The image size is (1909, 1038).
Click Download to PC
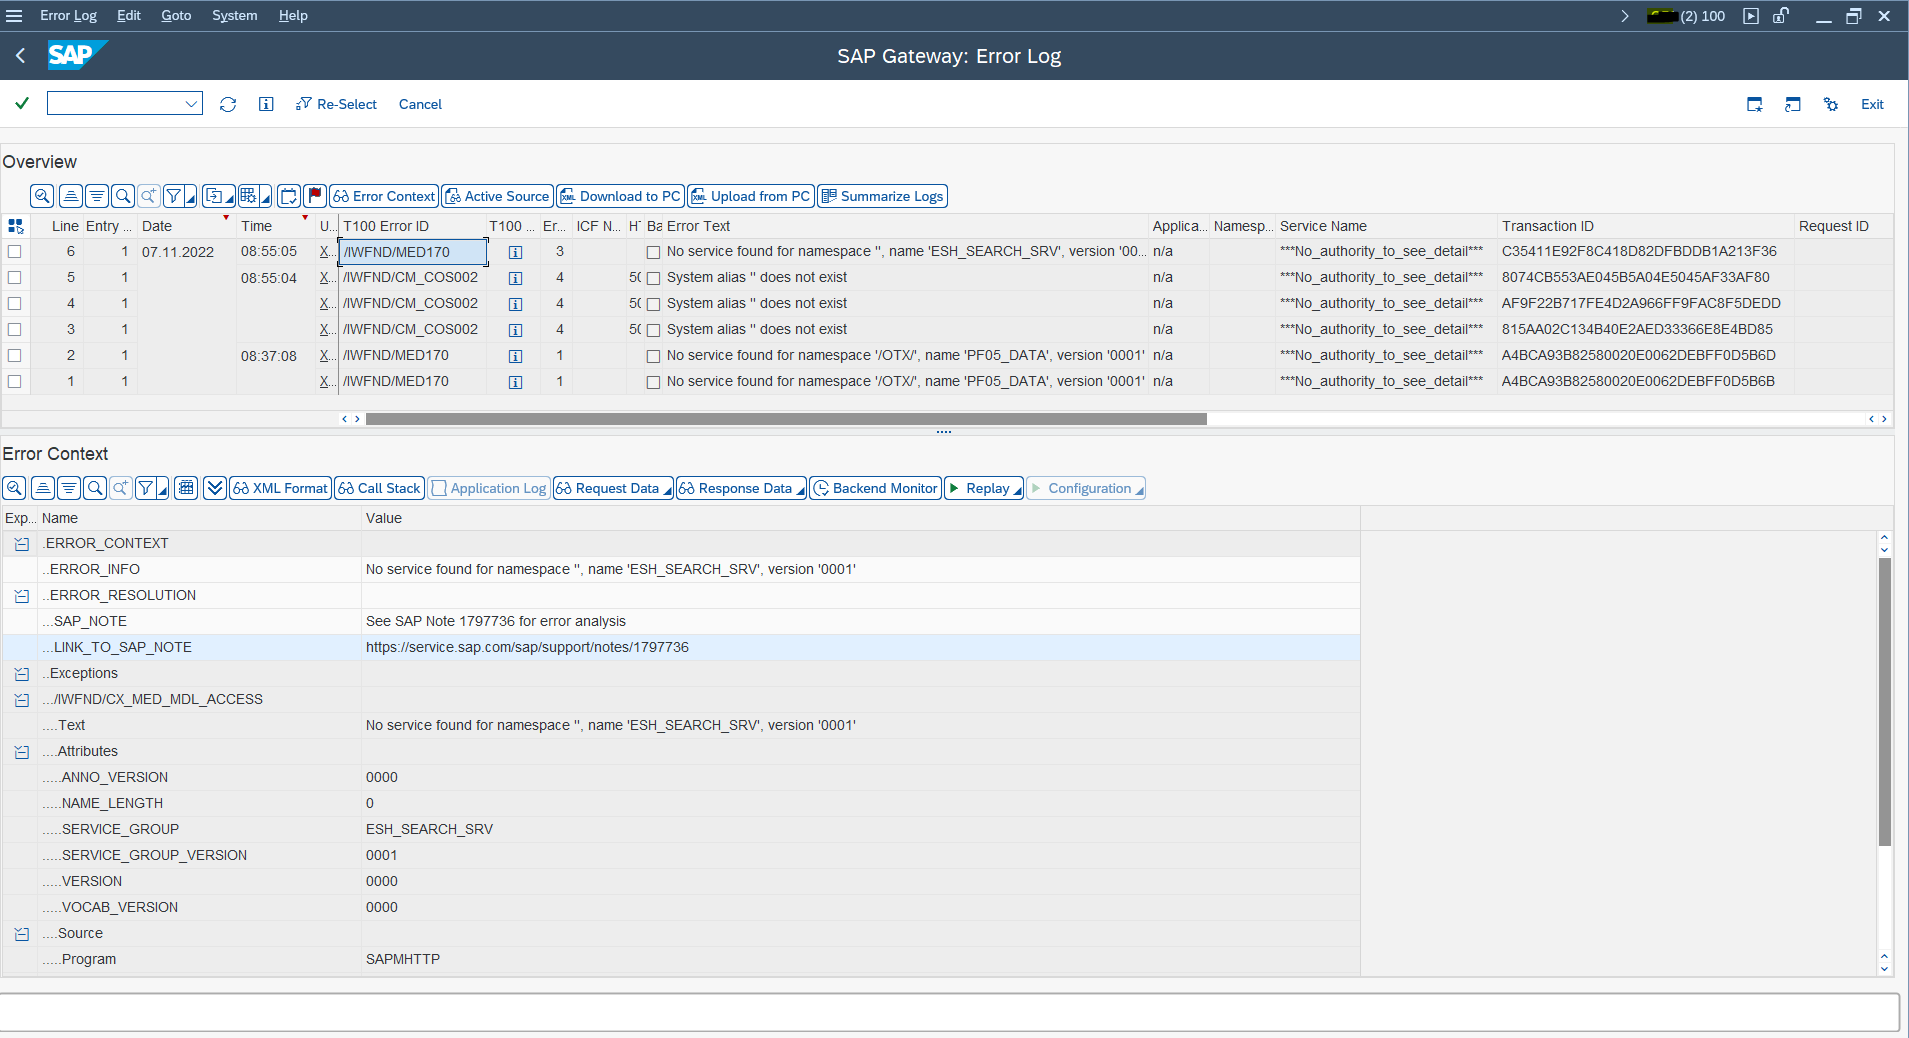point(620,196)
